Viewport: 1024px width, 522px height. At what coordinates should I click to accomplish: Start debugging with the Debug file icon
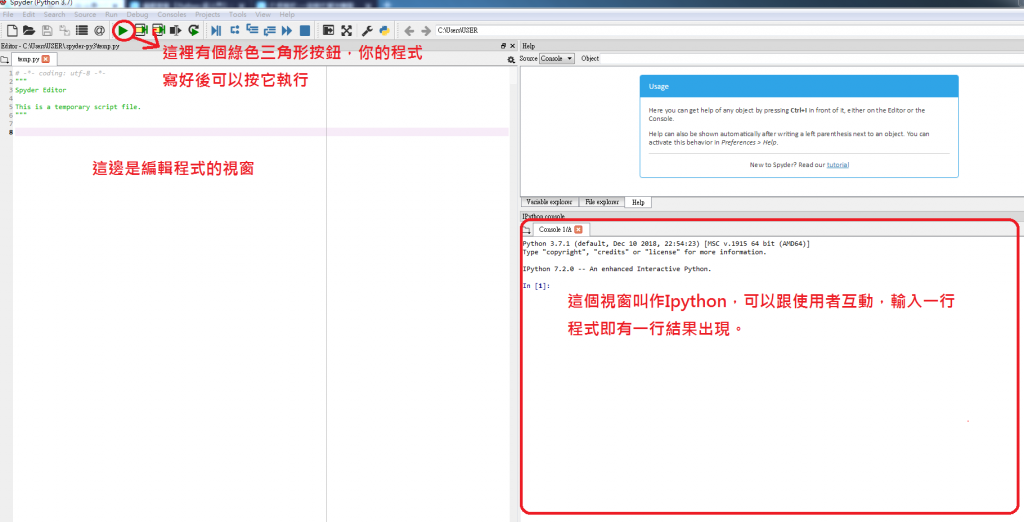(217, 30)
